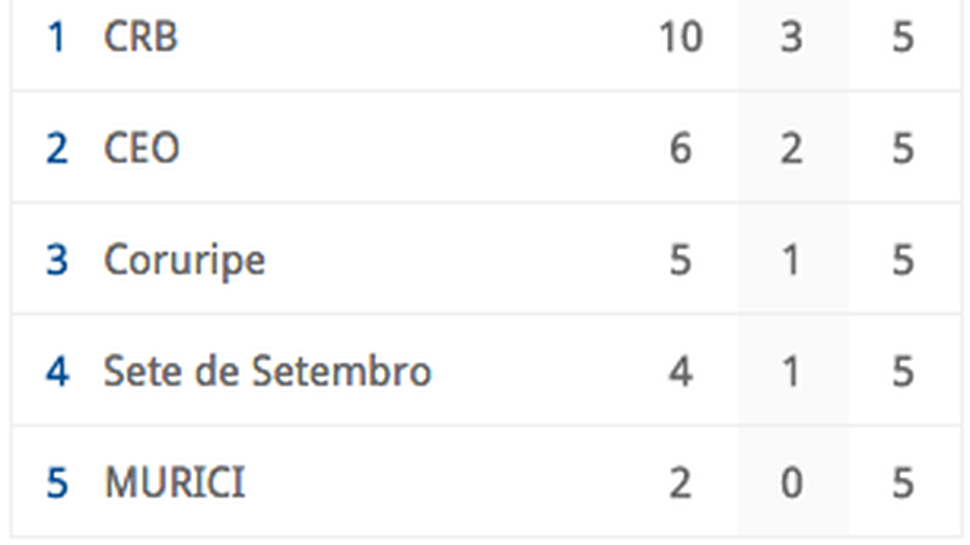Click Coruripe's wins value 1

pos(791,260)
